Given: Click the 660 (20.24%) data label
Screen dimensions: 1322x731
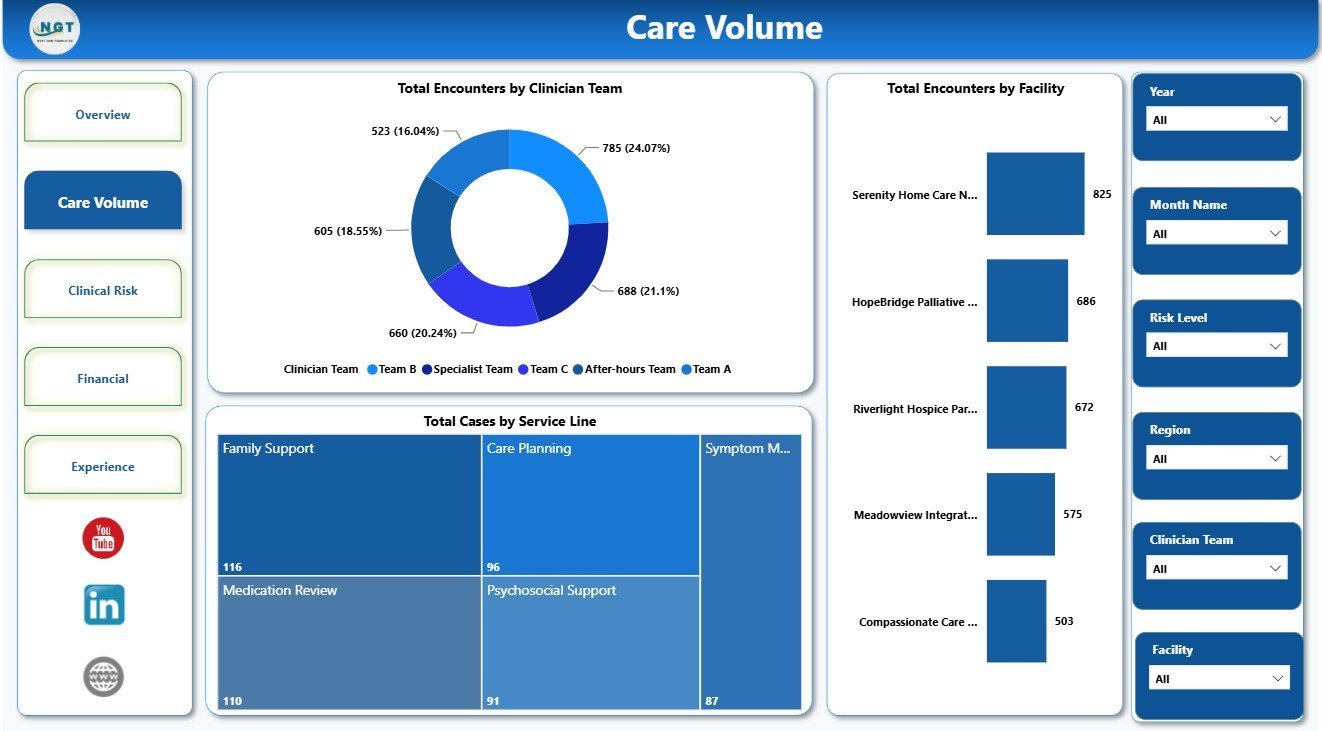Looking at the screenshot, I should point(422,333).
